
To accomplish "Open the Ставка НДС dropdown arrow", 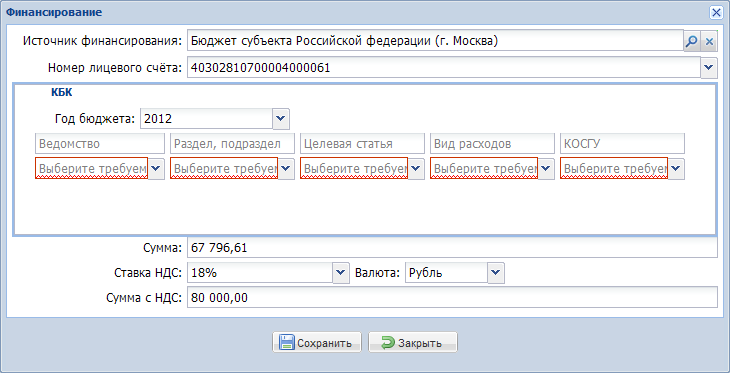I will pos(341,273).
